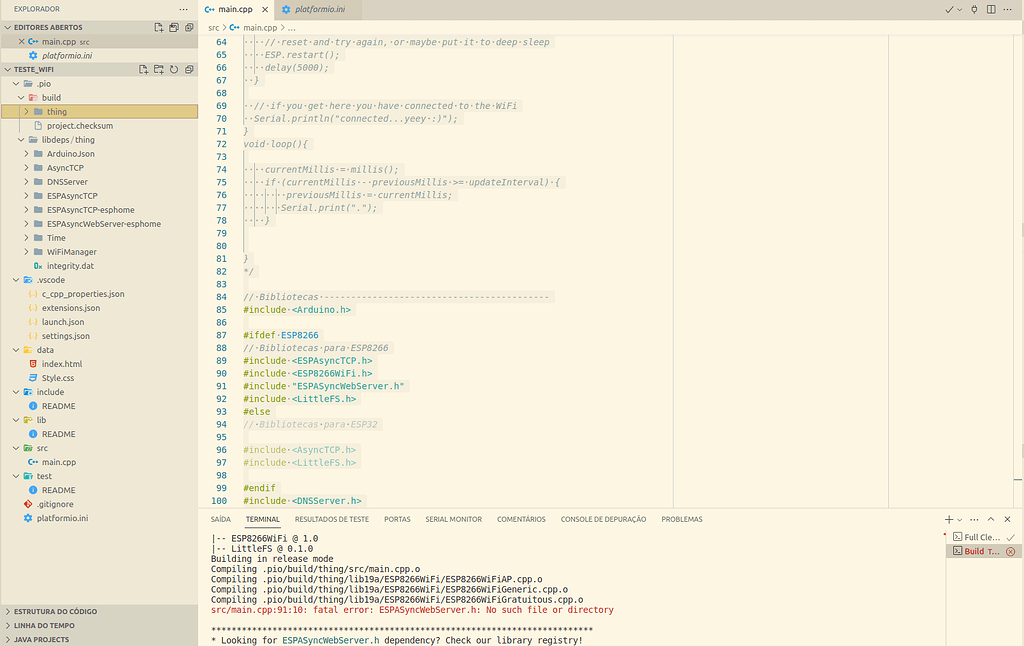Open the dropdown beside the build checkmark

pyautogui.click(x=959, y=10)
